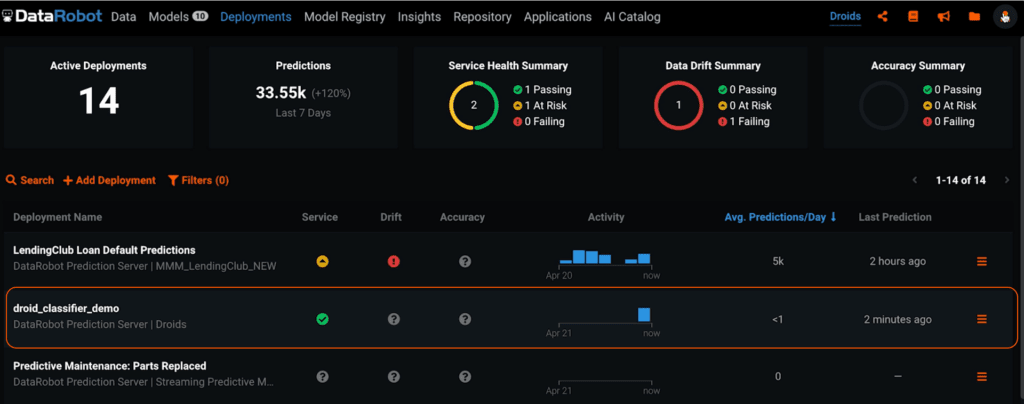Open the Applications tab
The width and height of the screenshot is (1024, 404).
pyautogui.click(x=558, y=17)
